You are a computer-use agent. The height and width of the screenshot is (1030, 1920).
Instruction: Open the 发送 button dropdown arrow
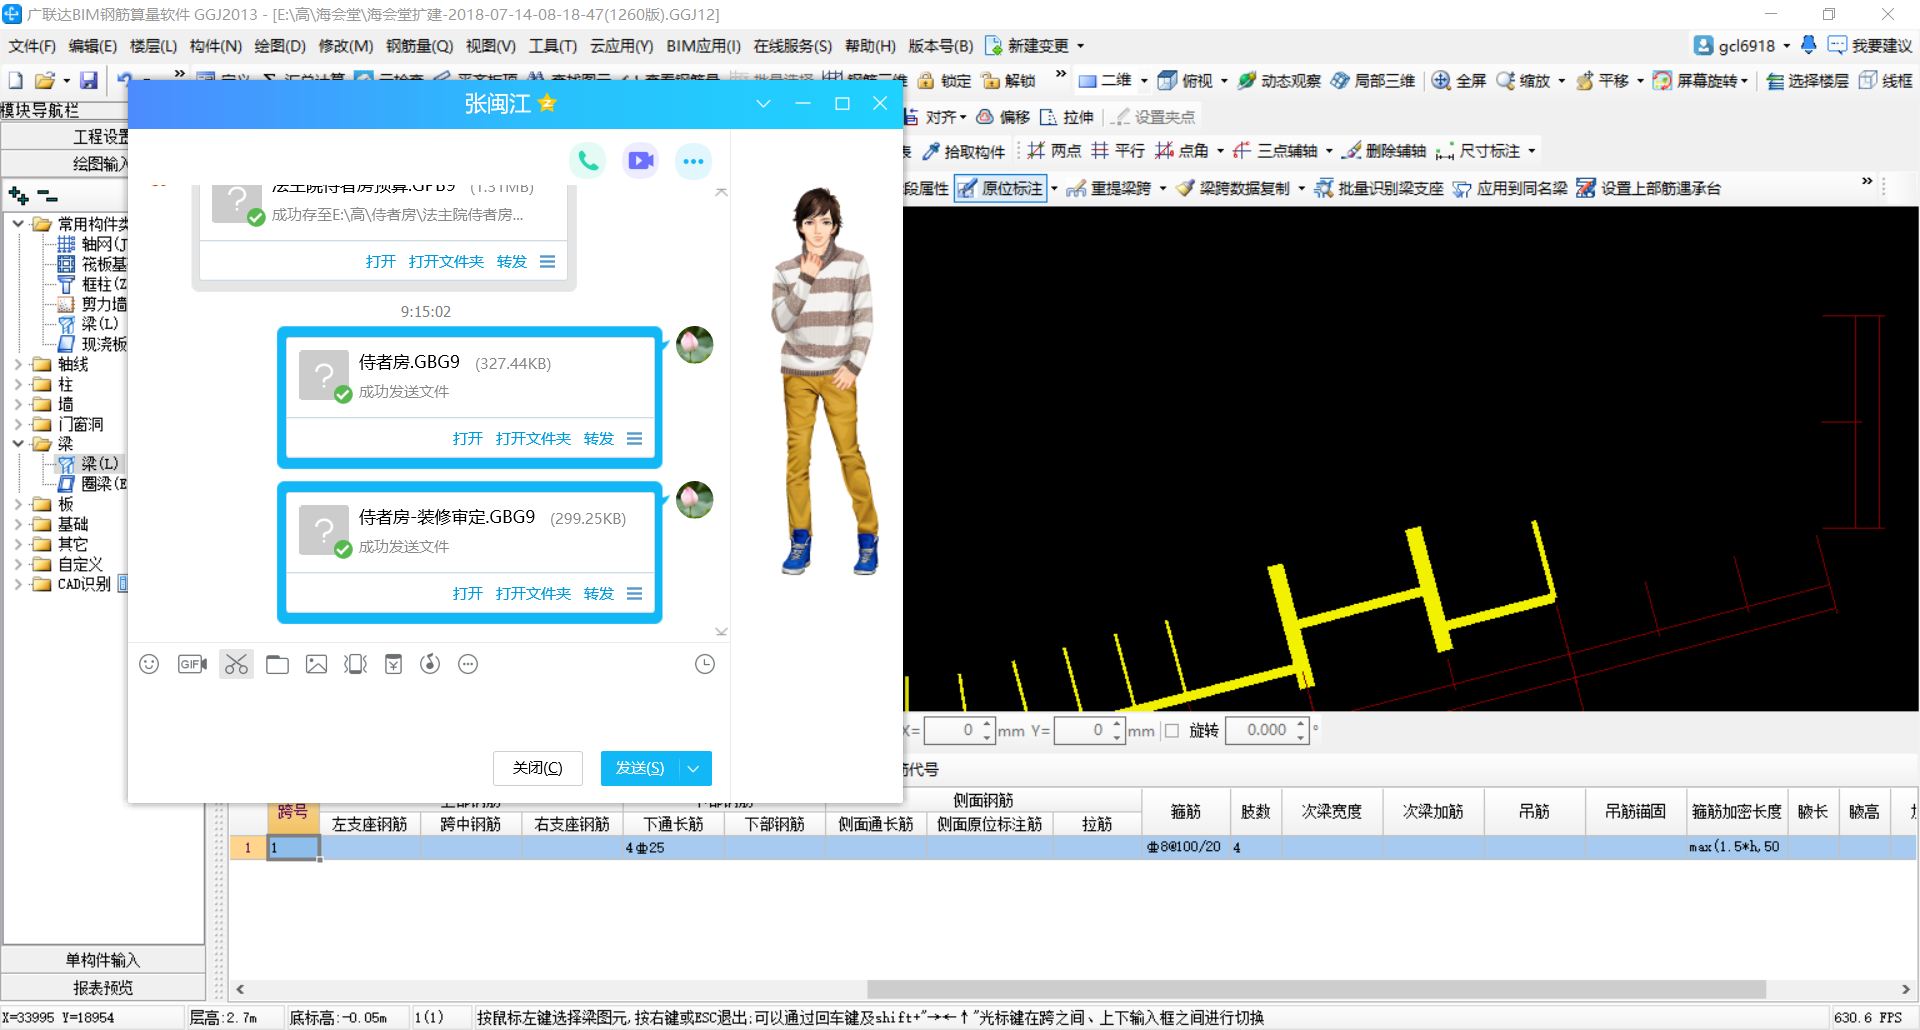click(x=694, y=768)
